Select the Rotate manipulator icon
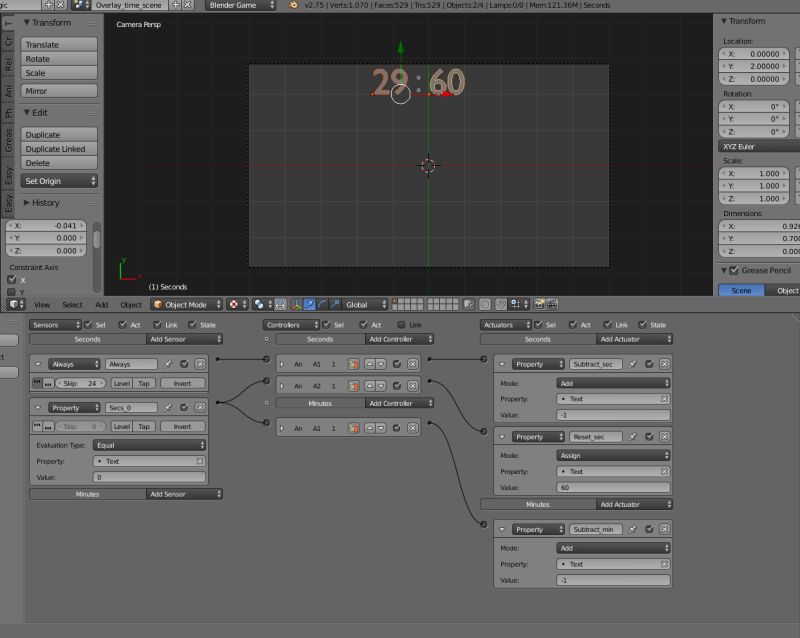The width and height of the screenshot is (800, 638). [321, 305]
